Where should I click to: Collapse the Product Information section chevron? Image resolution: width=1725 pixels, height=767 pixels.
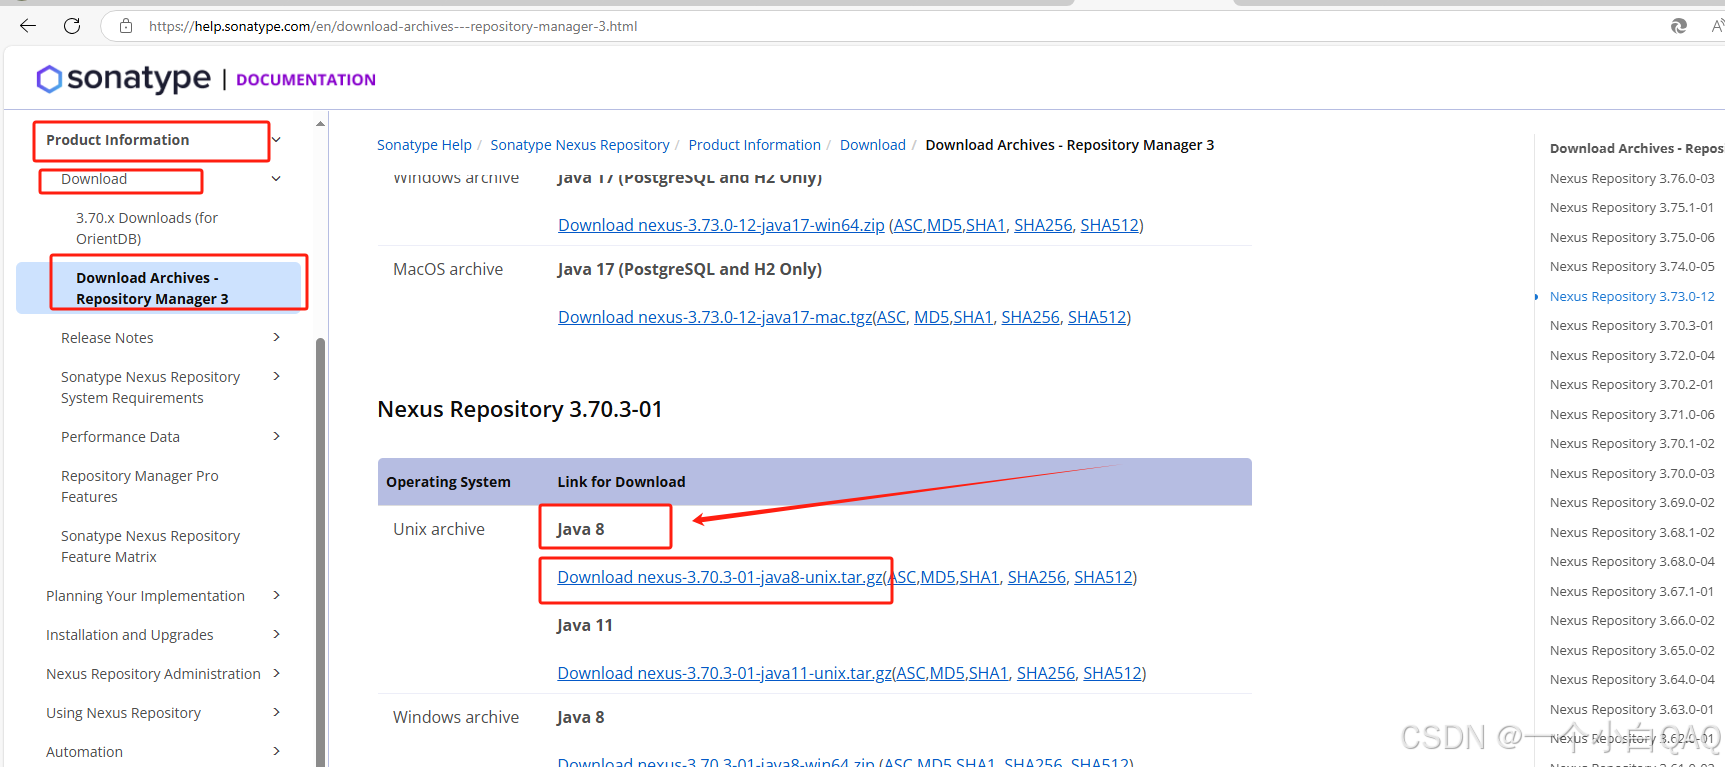pyautogui.click(x=277, y=140)
